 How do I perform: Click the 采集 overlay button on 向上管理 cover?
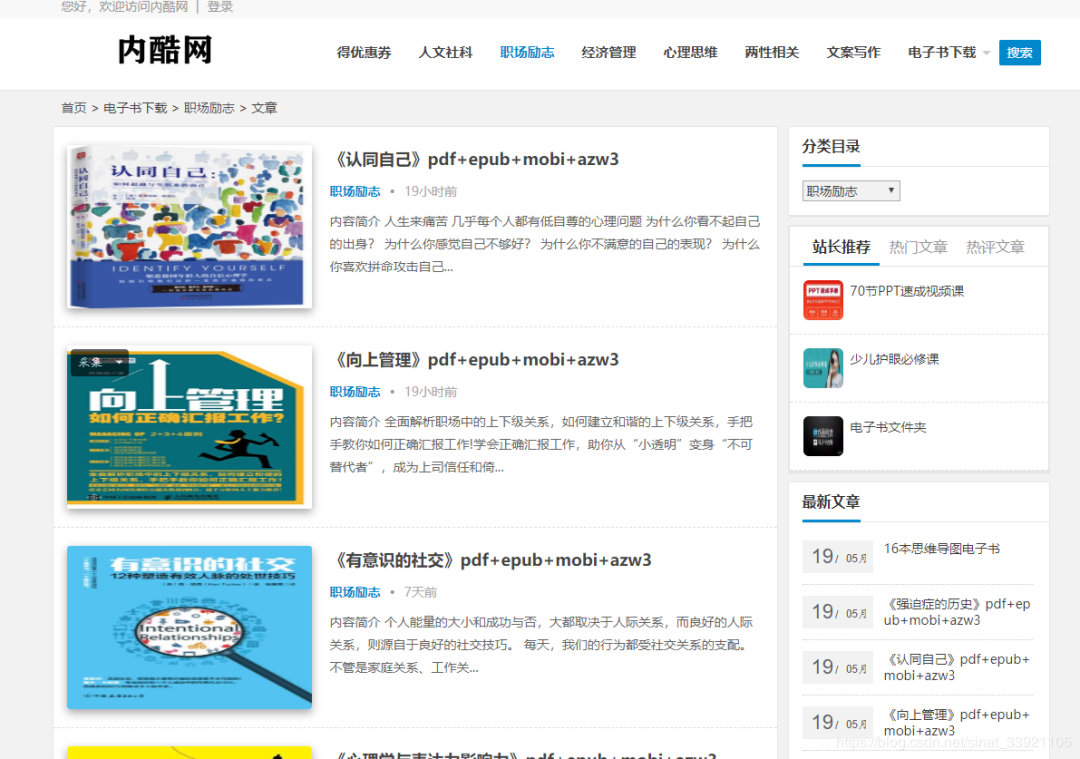coord(100,362)
